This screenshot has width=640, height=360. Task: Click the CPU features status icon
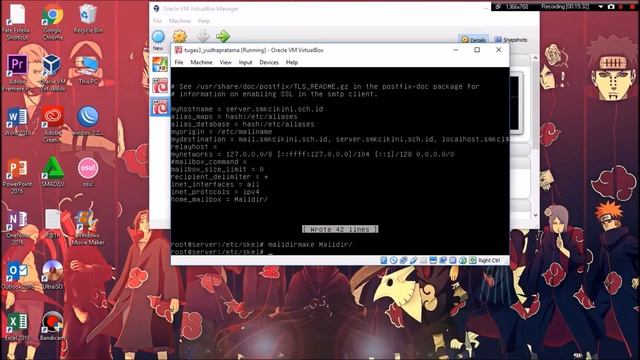point(453,260)
